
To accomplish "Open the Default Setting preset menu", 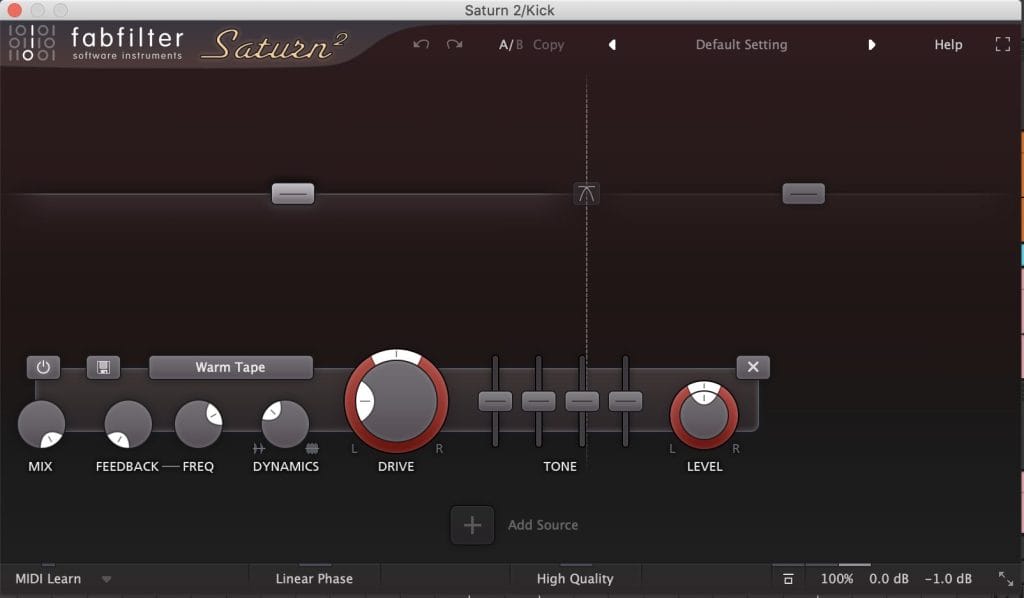I will tap(741, 45).
